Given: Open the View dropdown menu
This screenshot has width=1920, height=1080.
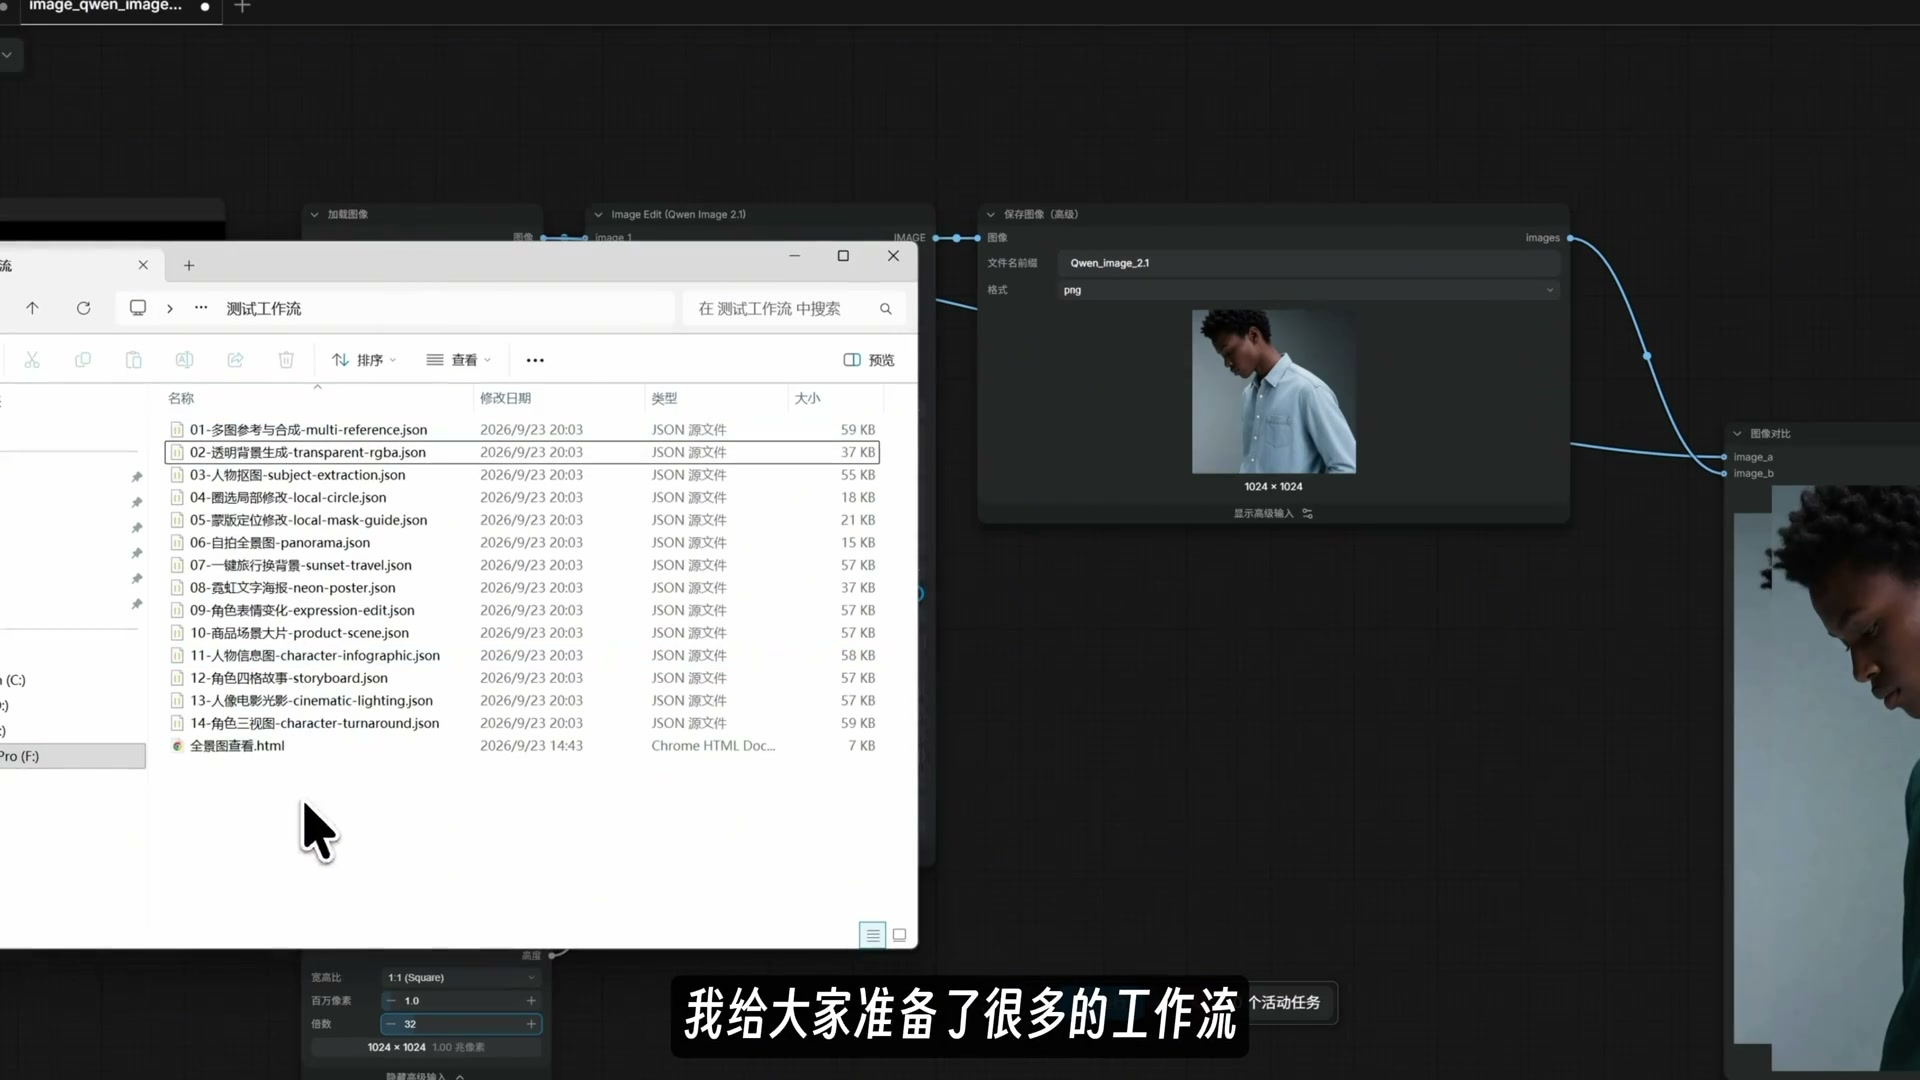Looking at the screenshot, I should tap(458, 360).
